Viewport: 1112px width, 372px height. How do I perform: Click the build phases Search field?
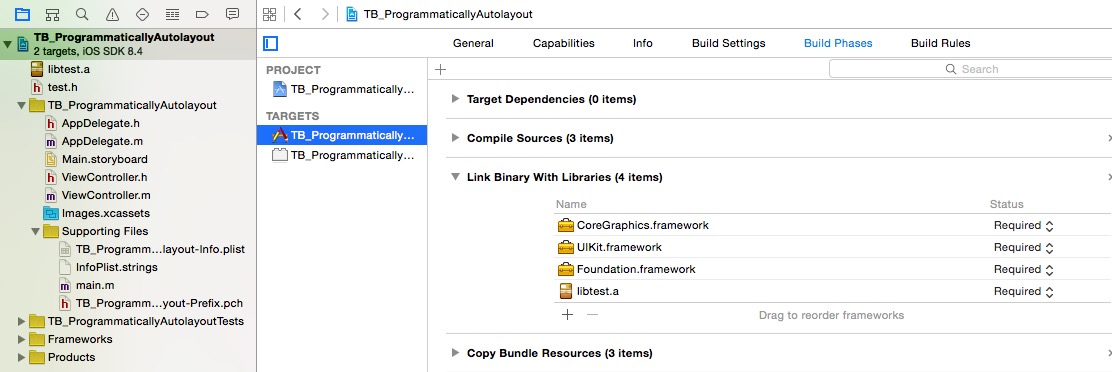(x=970, y=69)
